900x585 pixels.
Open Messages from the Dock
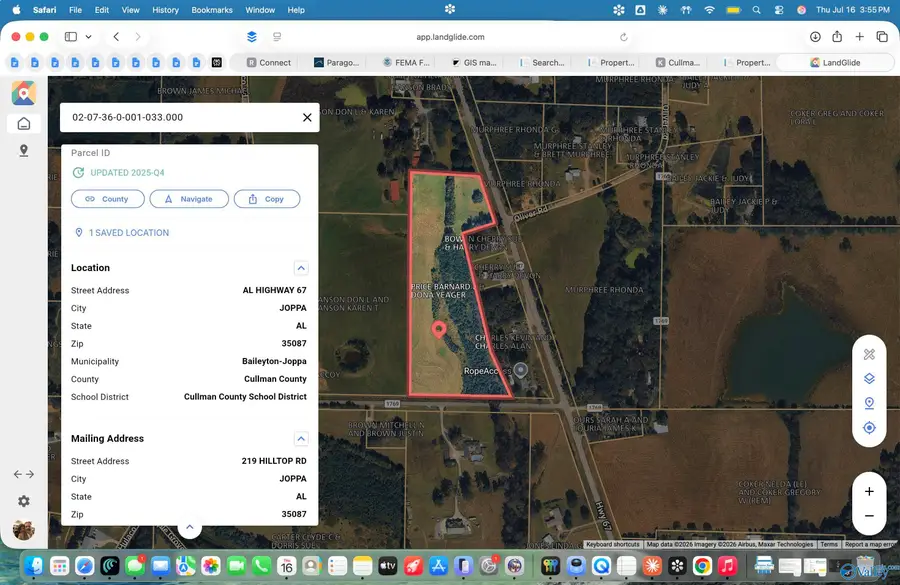[x=135, y=566]
